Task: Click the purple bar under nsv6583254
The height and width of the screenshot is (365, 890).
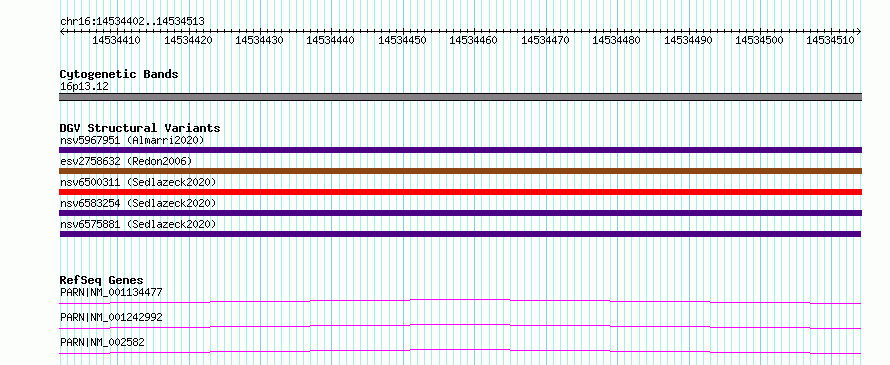Action: click(460, 213)
